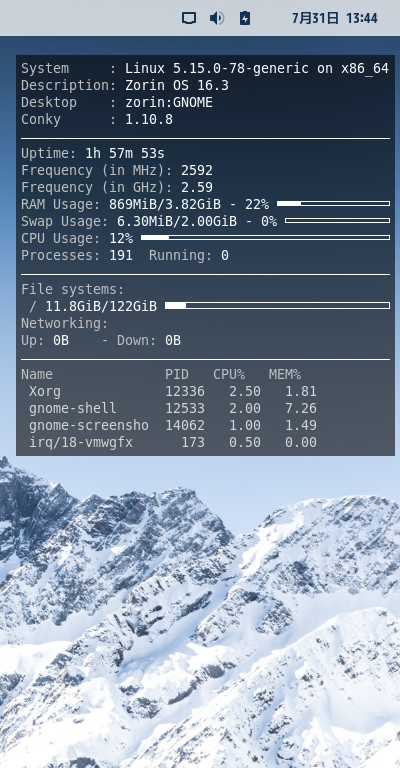Click the 'gnome-screensho' process name
The width and height of the screenshot is (400, 768).
89,426
